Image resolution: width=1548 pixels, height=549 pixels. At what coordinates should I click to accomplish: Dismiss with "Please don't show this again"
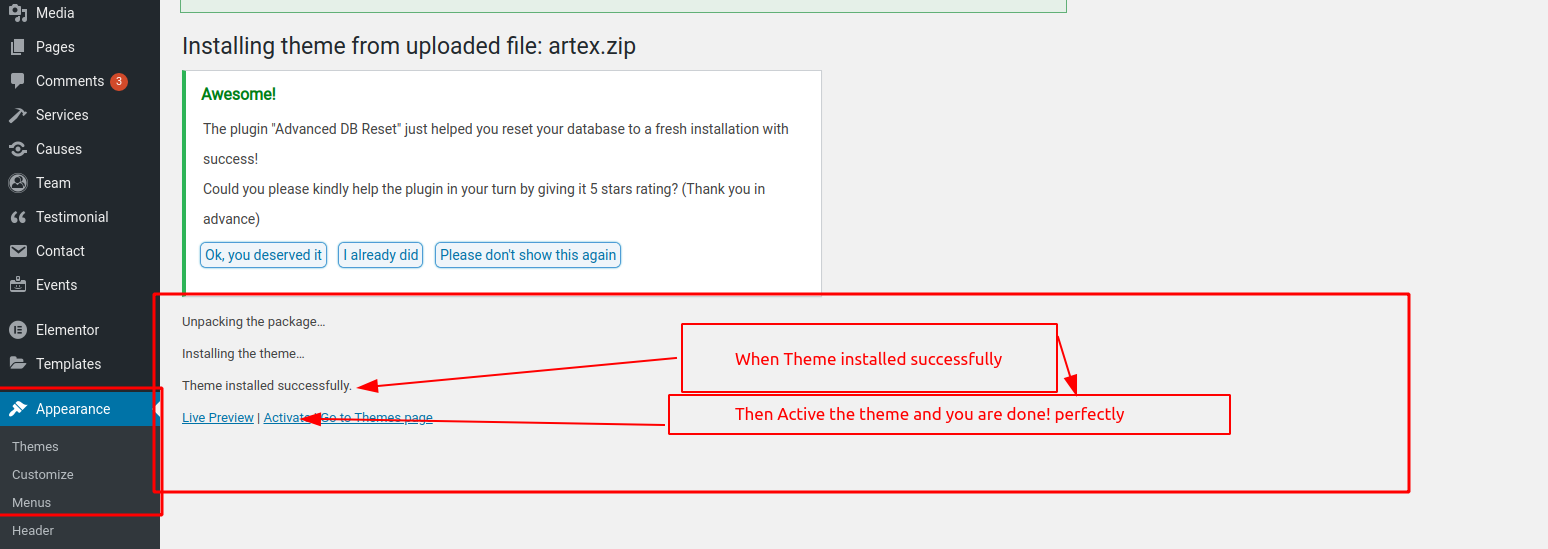(x=528, y=255)
